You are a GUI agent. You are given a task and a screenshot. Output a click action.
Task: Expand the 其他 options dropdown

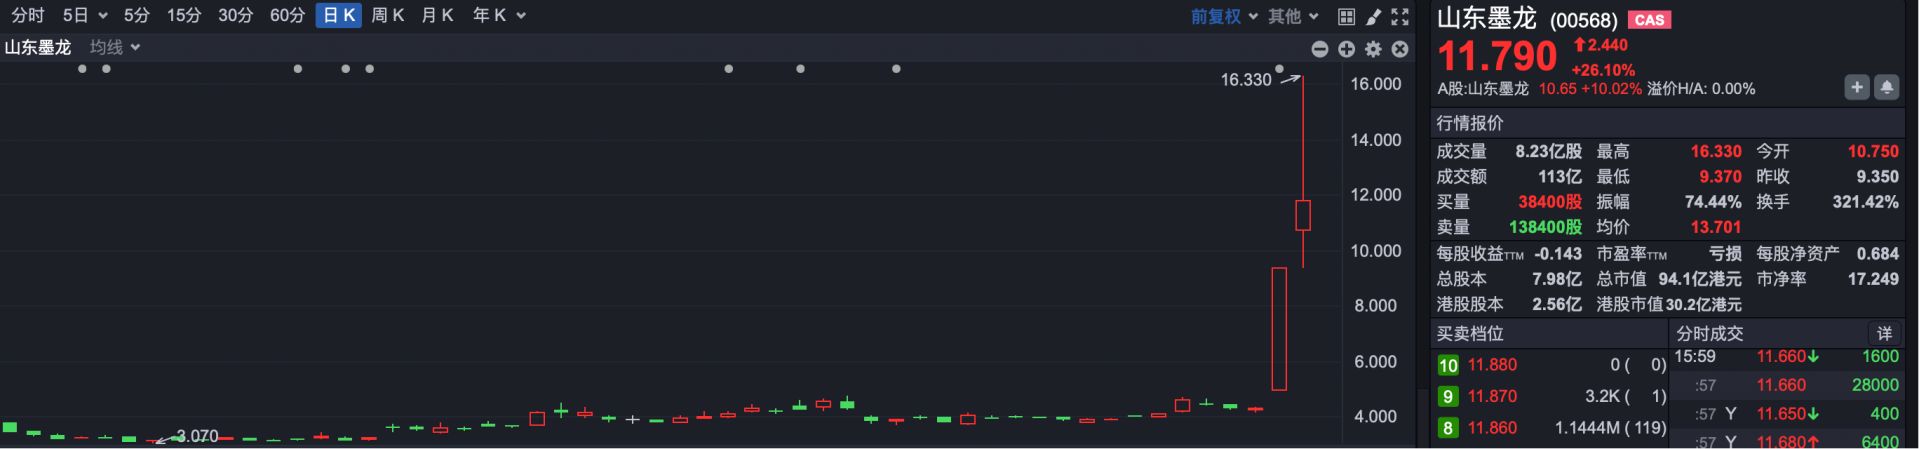[x=1293, y=16]
